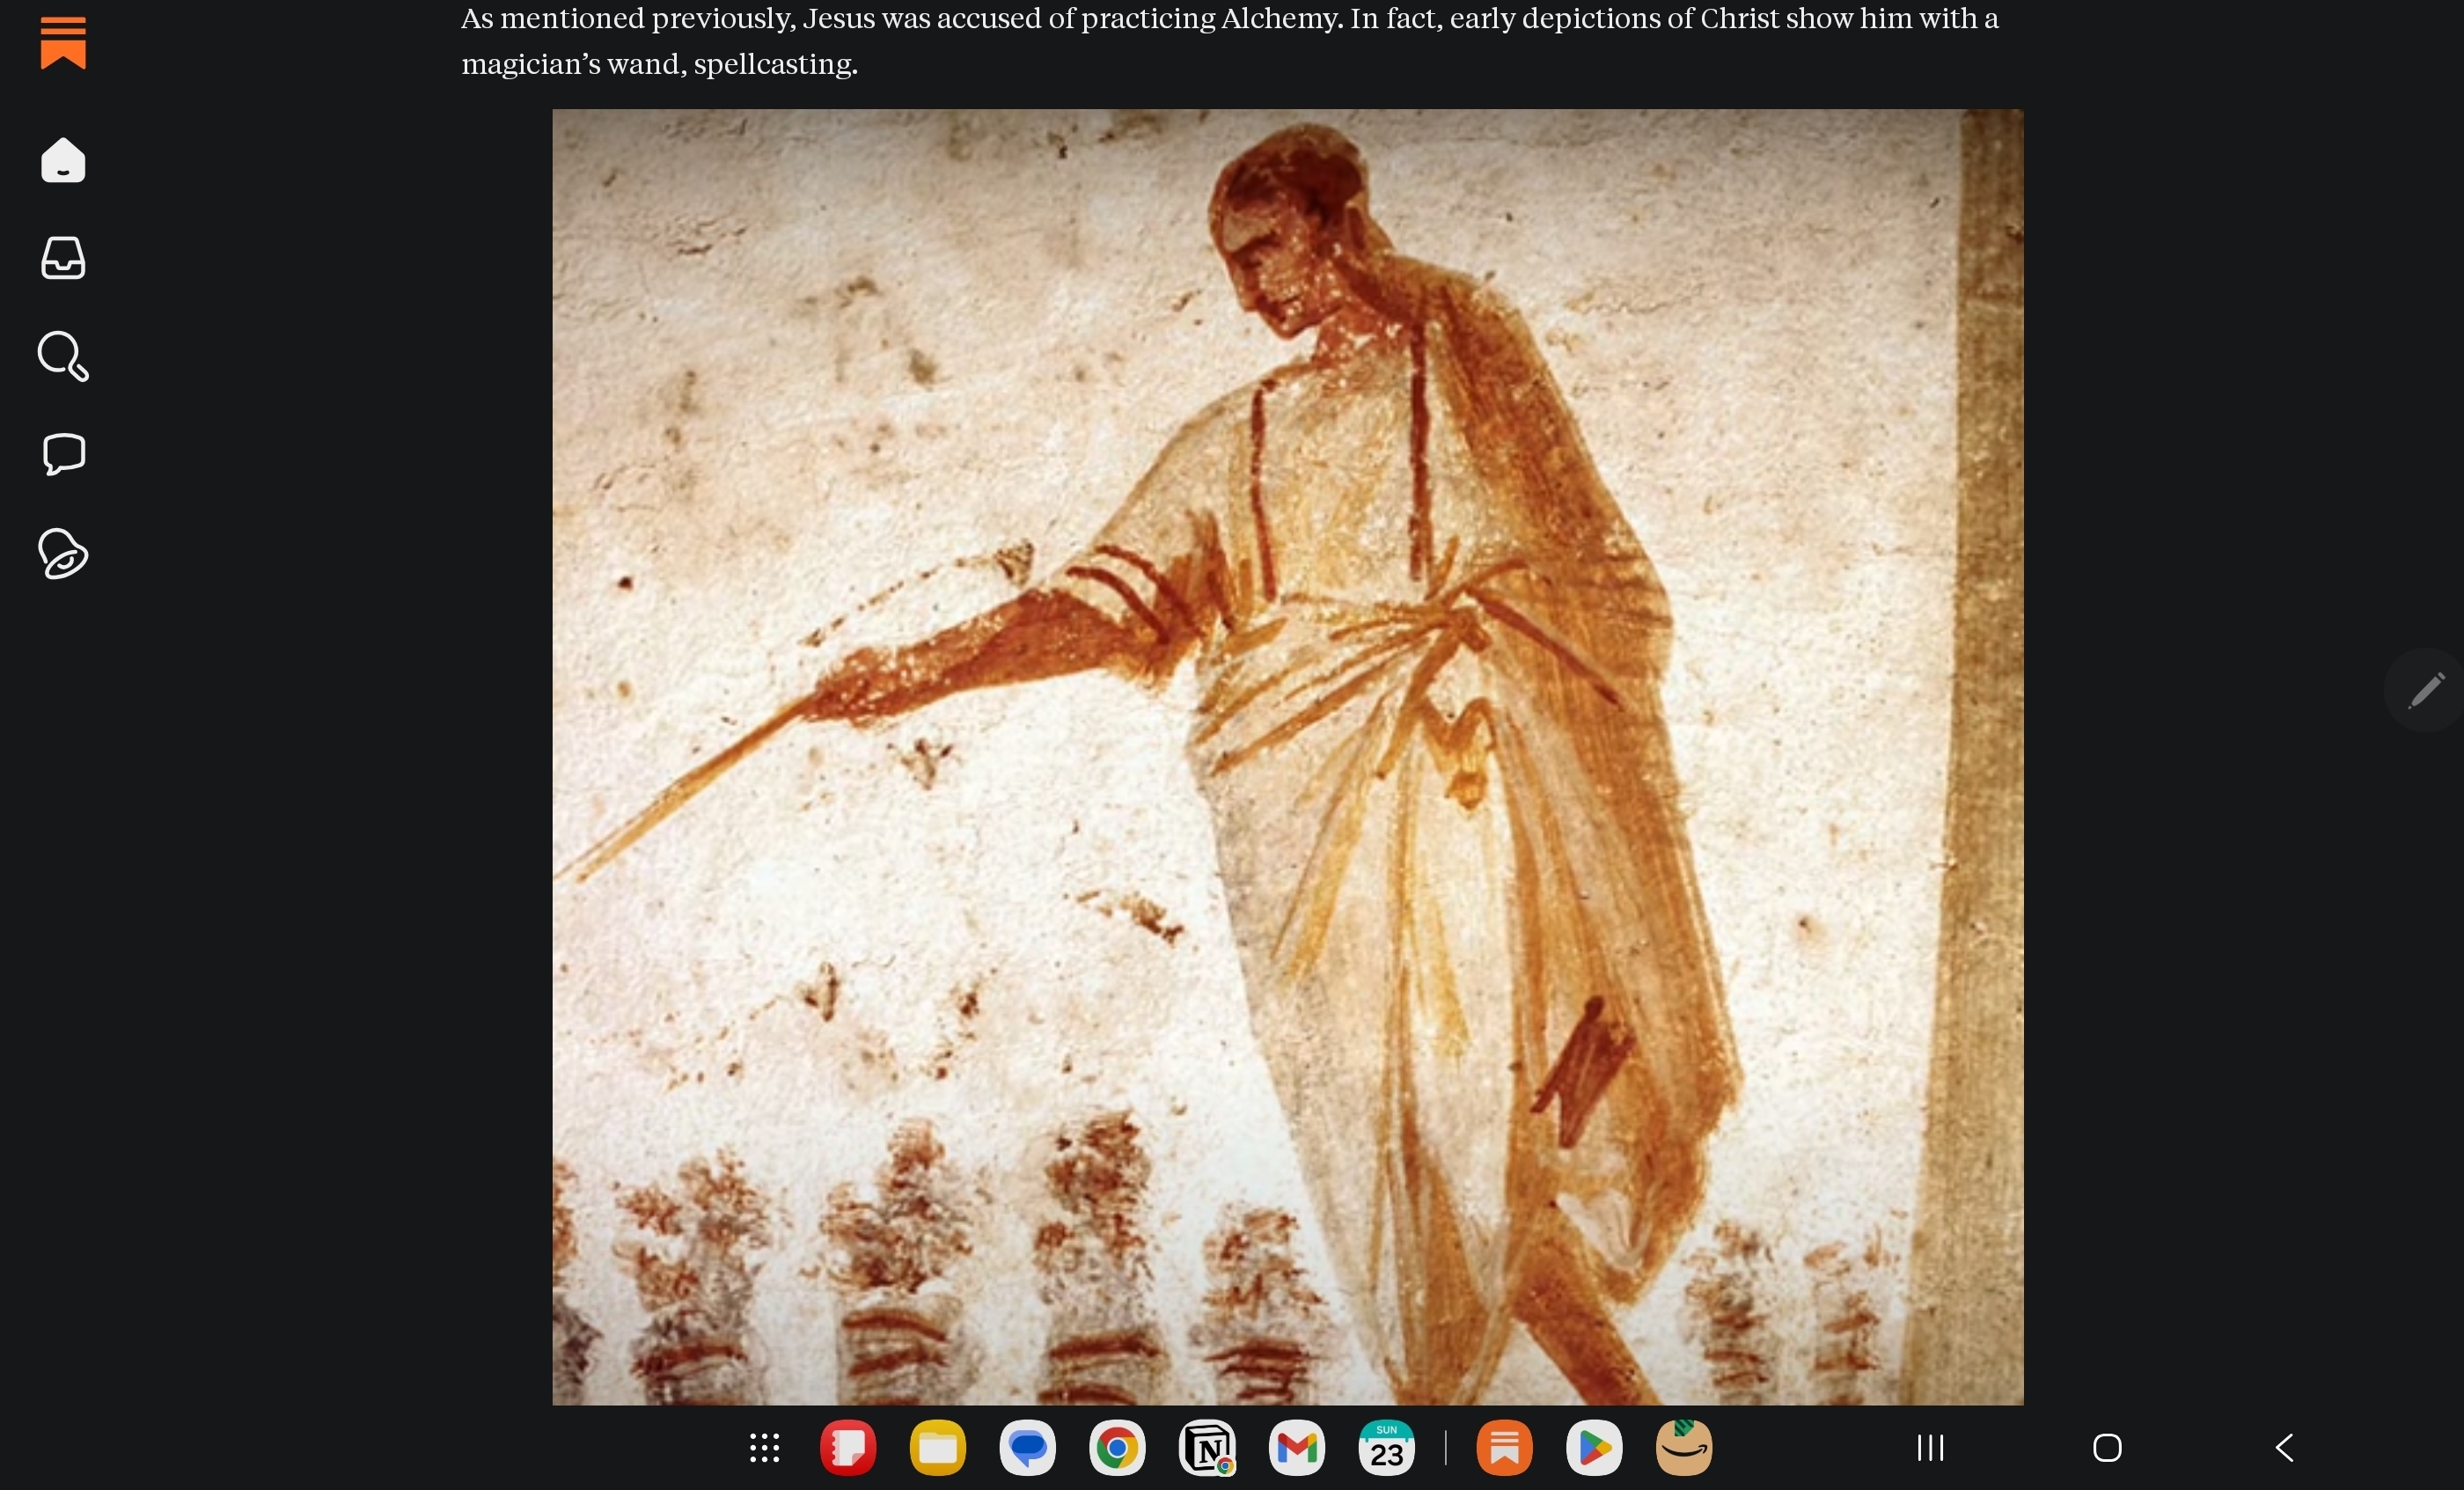Tap the floating pencil compose button

2425,690
